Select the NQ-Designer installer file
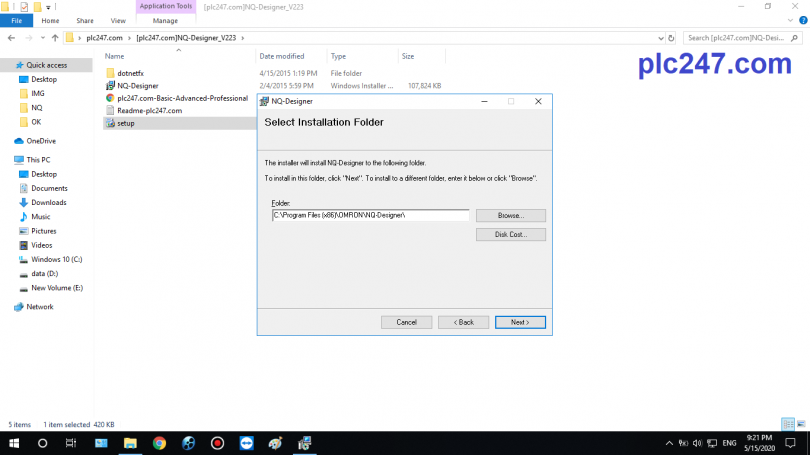810x455 pixels. (137, 85)
